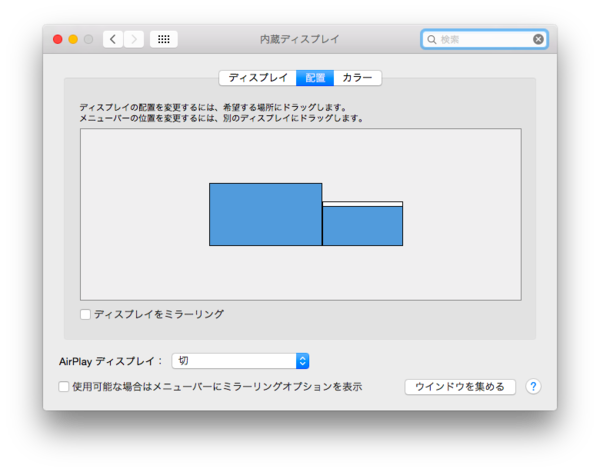Open the カラー tab
The width and height of the screenshot is (600, 472).
[357, 78]
